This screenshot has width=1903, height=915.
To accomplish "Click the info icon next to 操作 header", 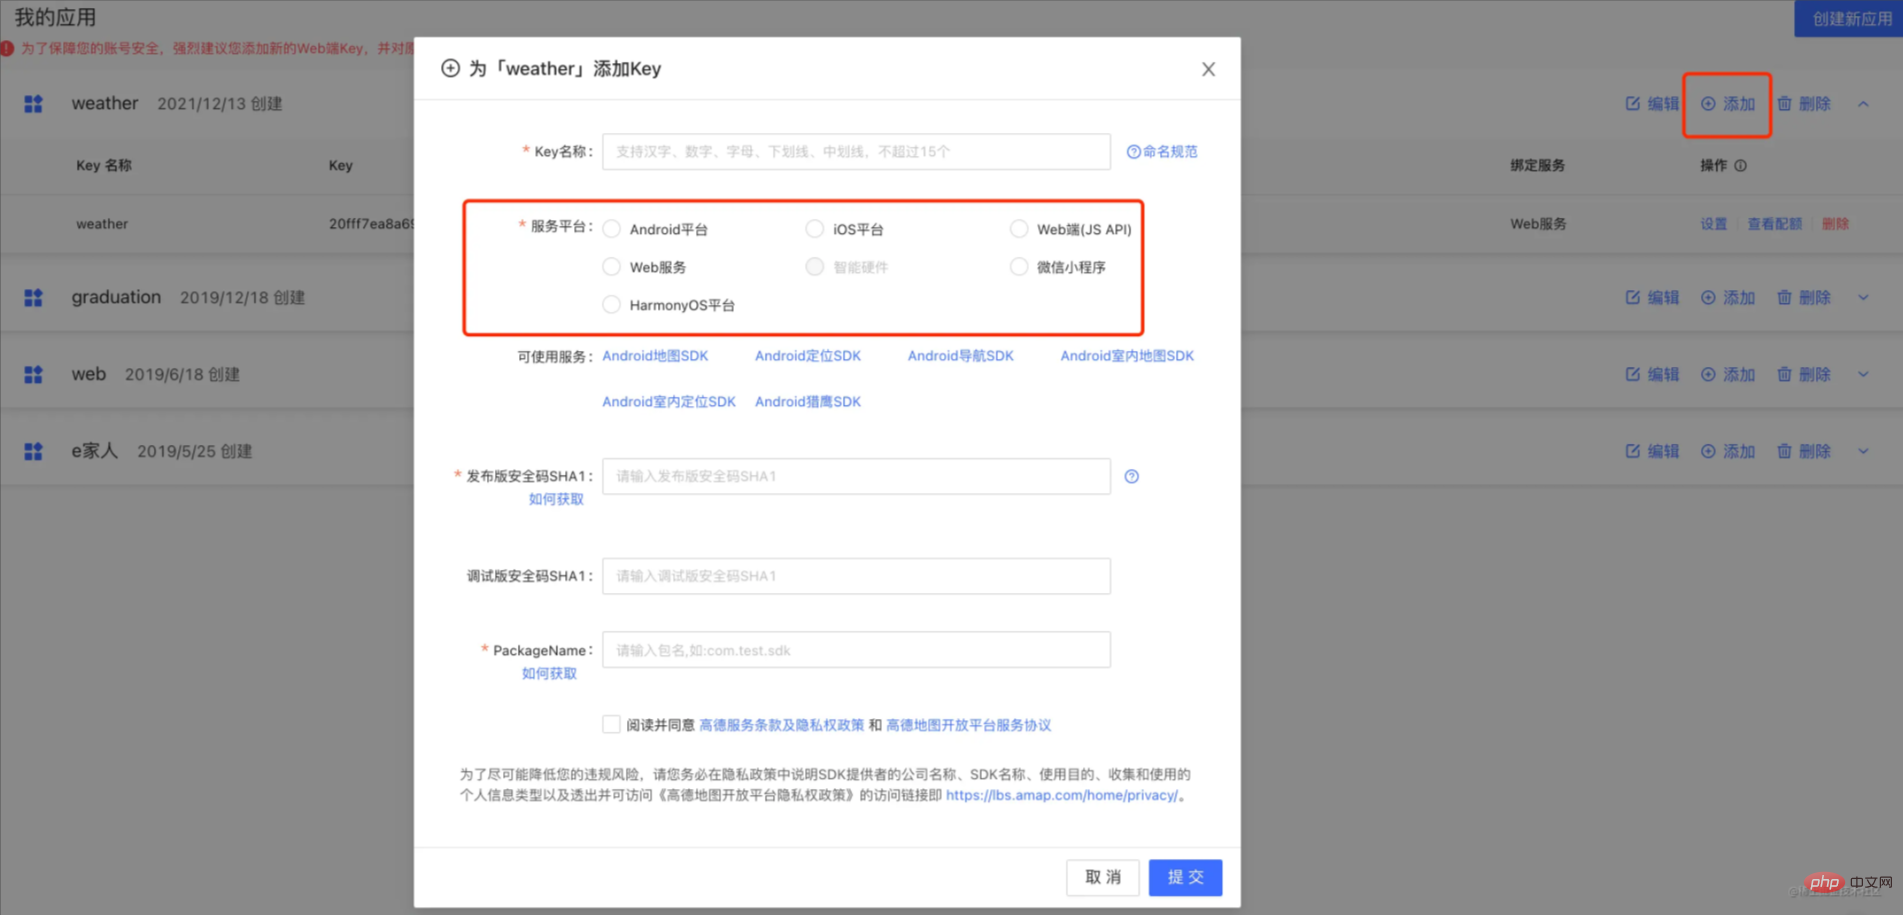I will pos(1741,166).
